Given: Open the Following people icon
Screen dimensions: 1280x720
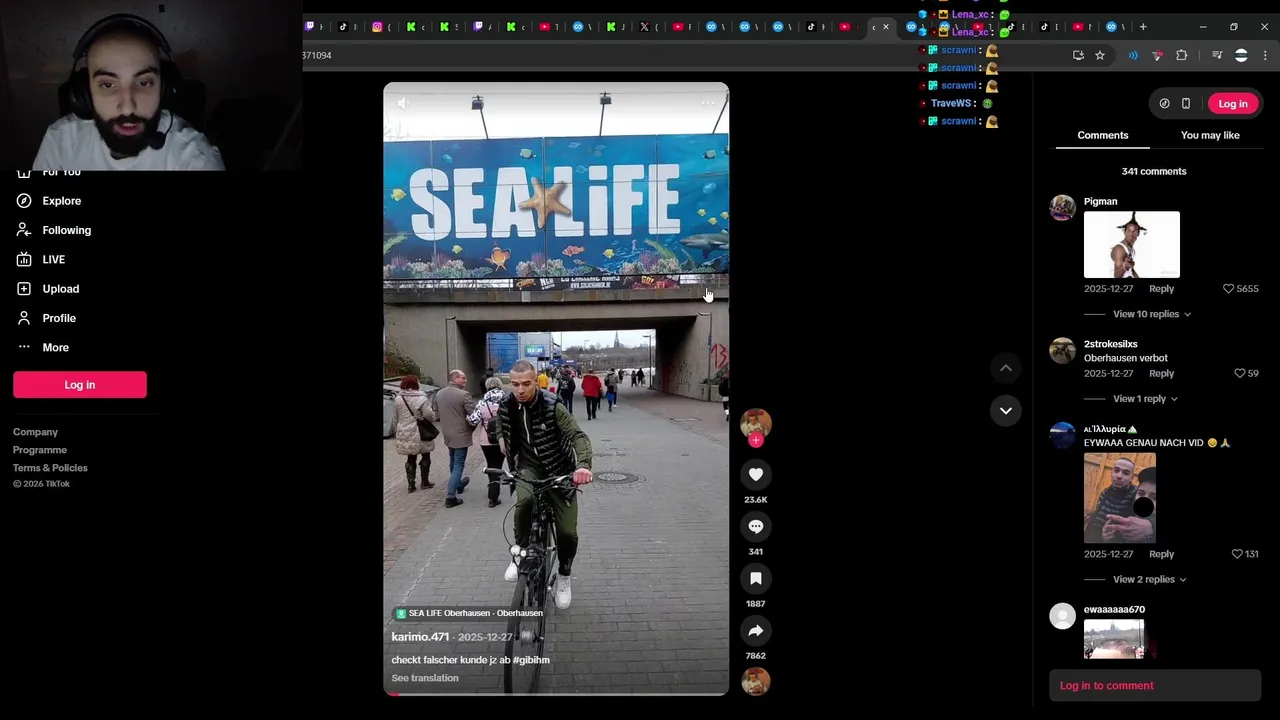Looking at the screenshot, I should click(x=24, y=230).
